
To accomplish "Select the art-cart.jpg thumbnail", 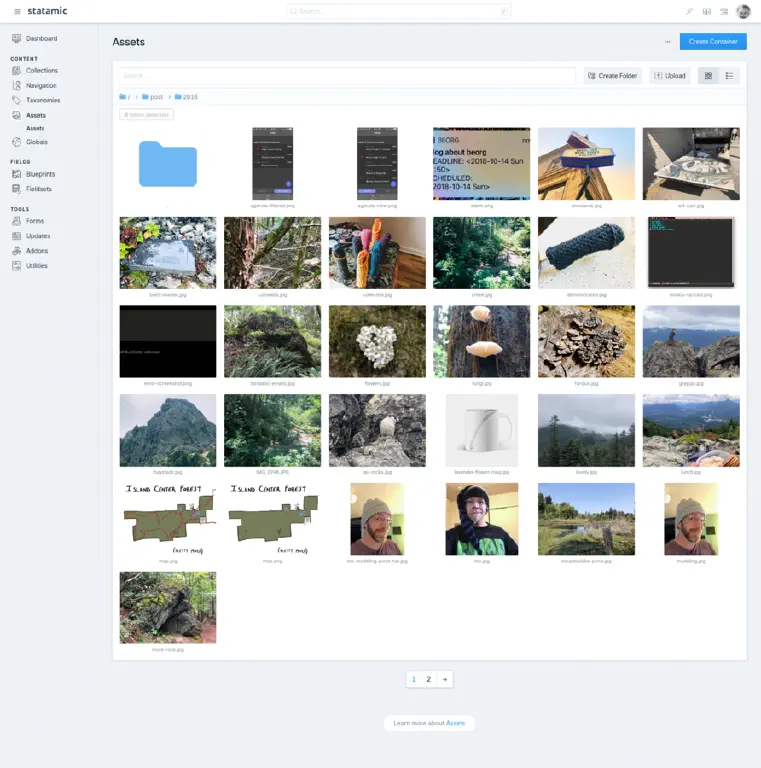I will tap(691, 164).
